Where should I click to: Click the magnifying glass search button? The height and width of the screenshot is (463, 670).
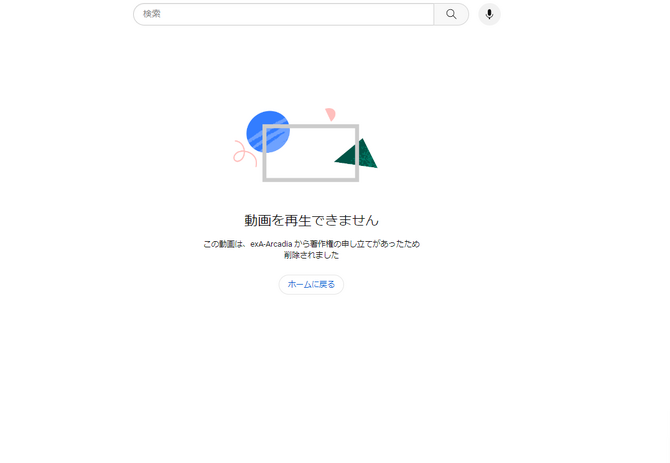tap(451, 14)
